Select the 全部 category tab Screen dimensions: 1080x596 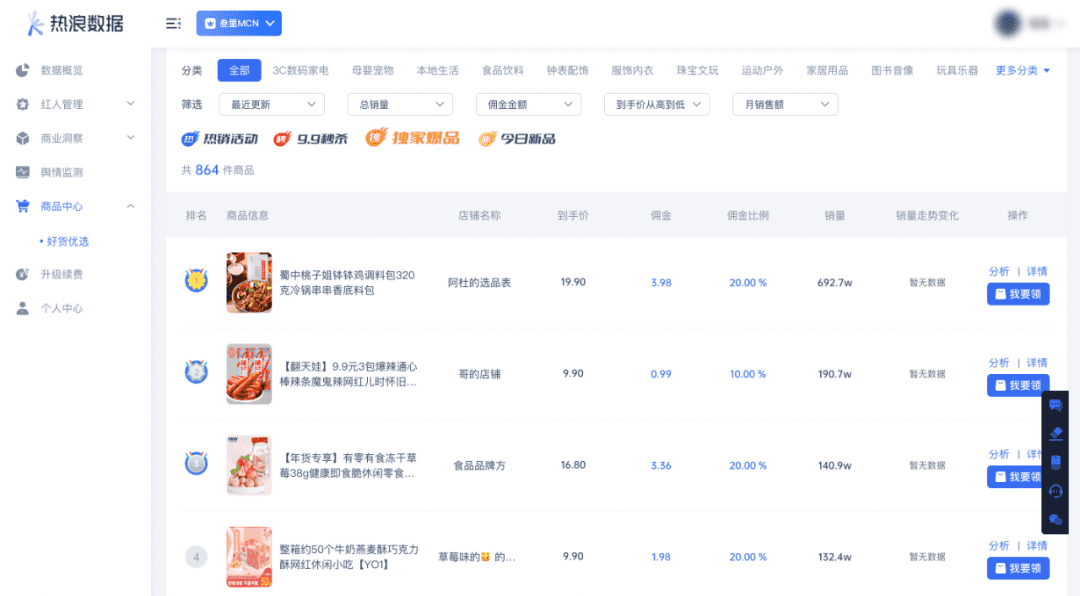[239, 70]
